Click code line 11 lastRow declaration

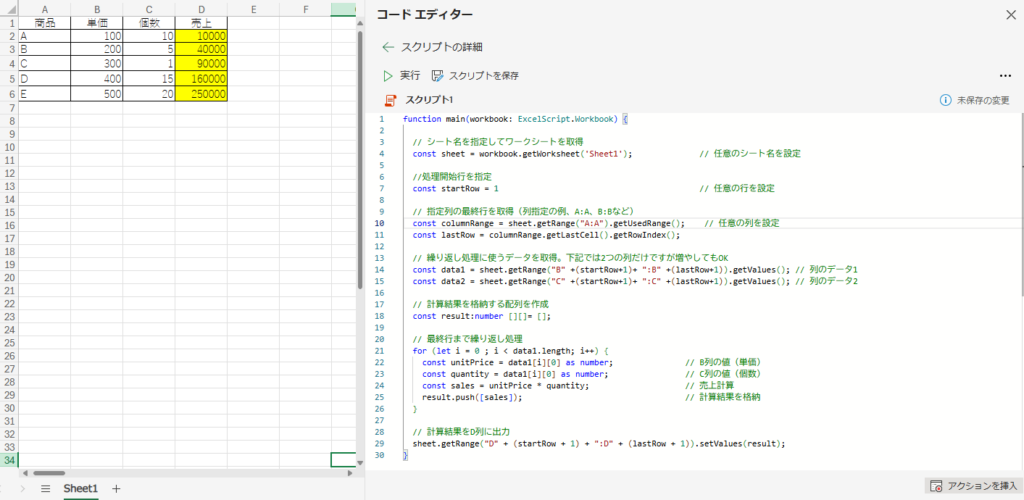coord(547,235)
